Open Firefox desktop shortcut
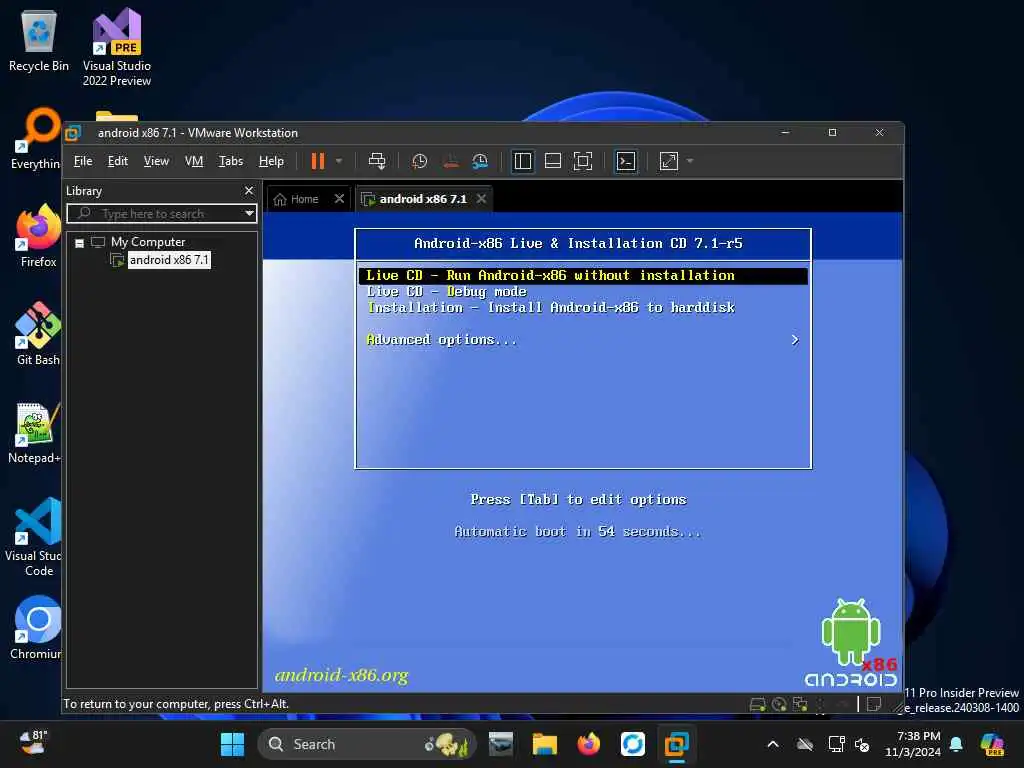This screenshot has height=768, width=1024. coord(38,236)
